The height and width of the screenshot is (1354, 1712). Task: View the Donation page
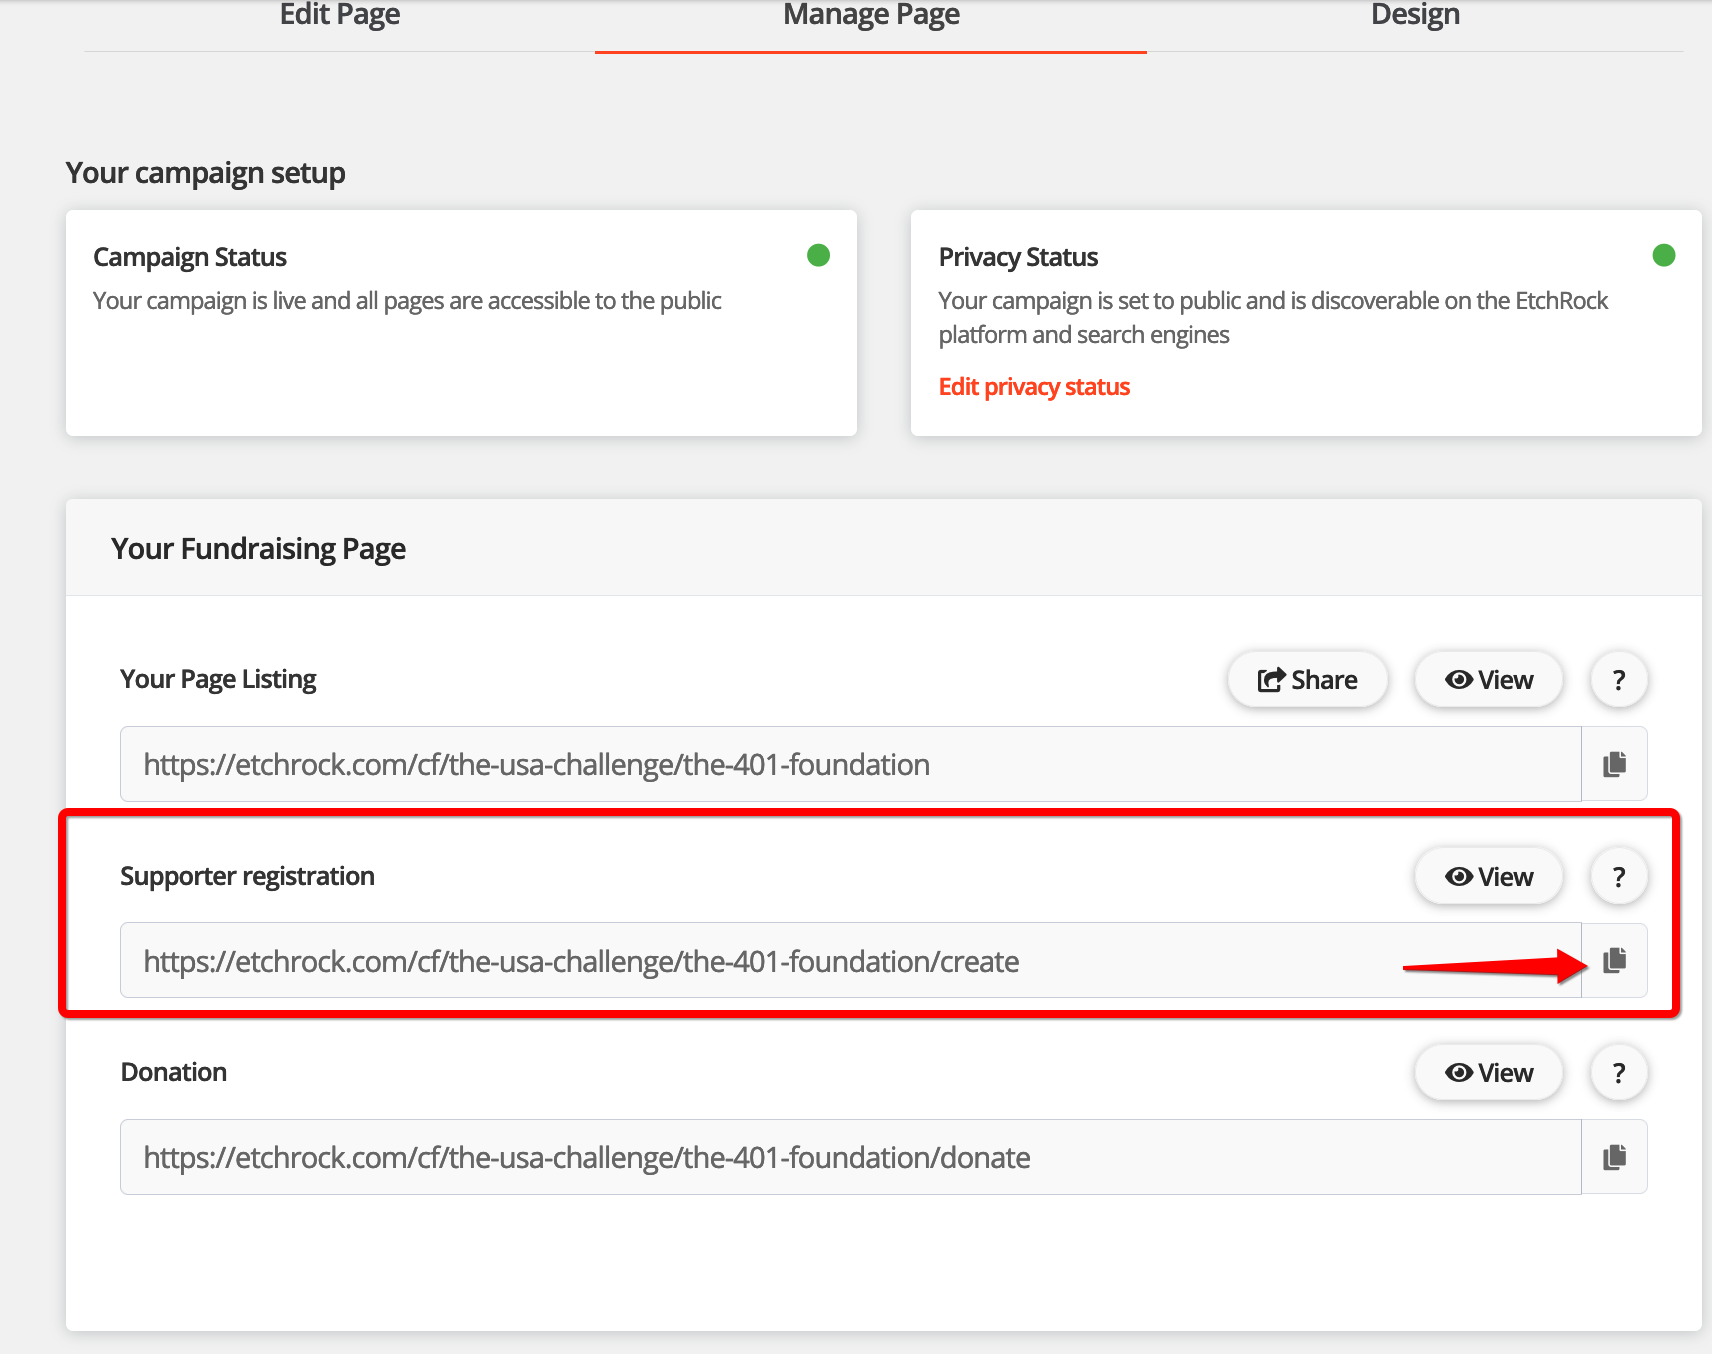coord(1488,1073)
